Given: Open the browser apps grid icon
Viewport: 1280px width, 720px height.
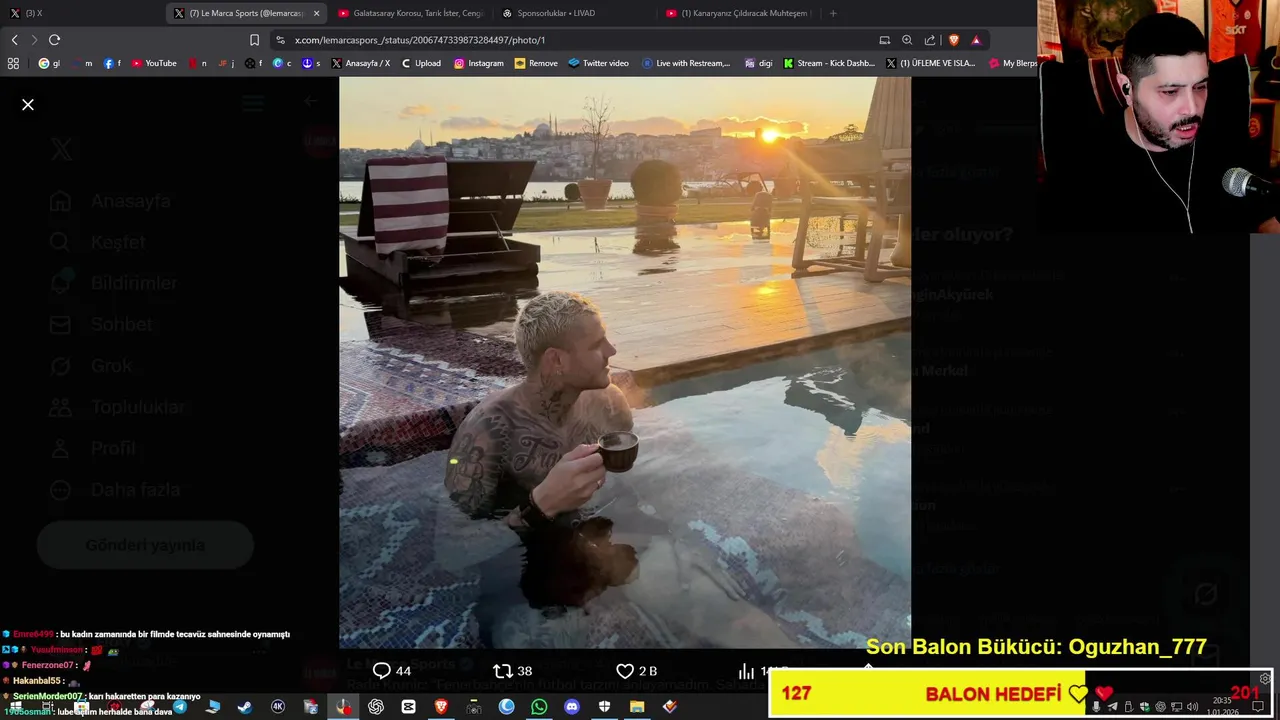Looking at the screenshot, I should tap(13, 63).
